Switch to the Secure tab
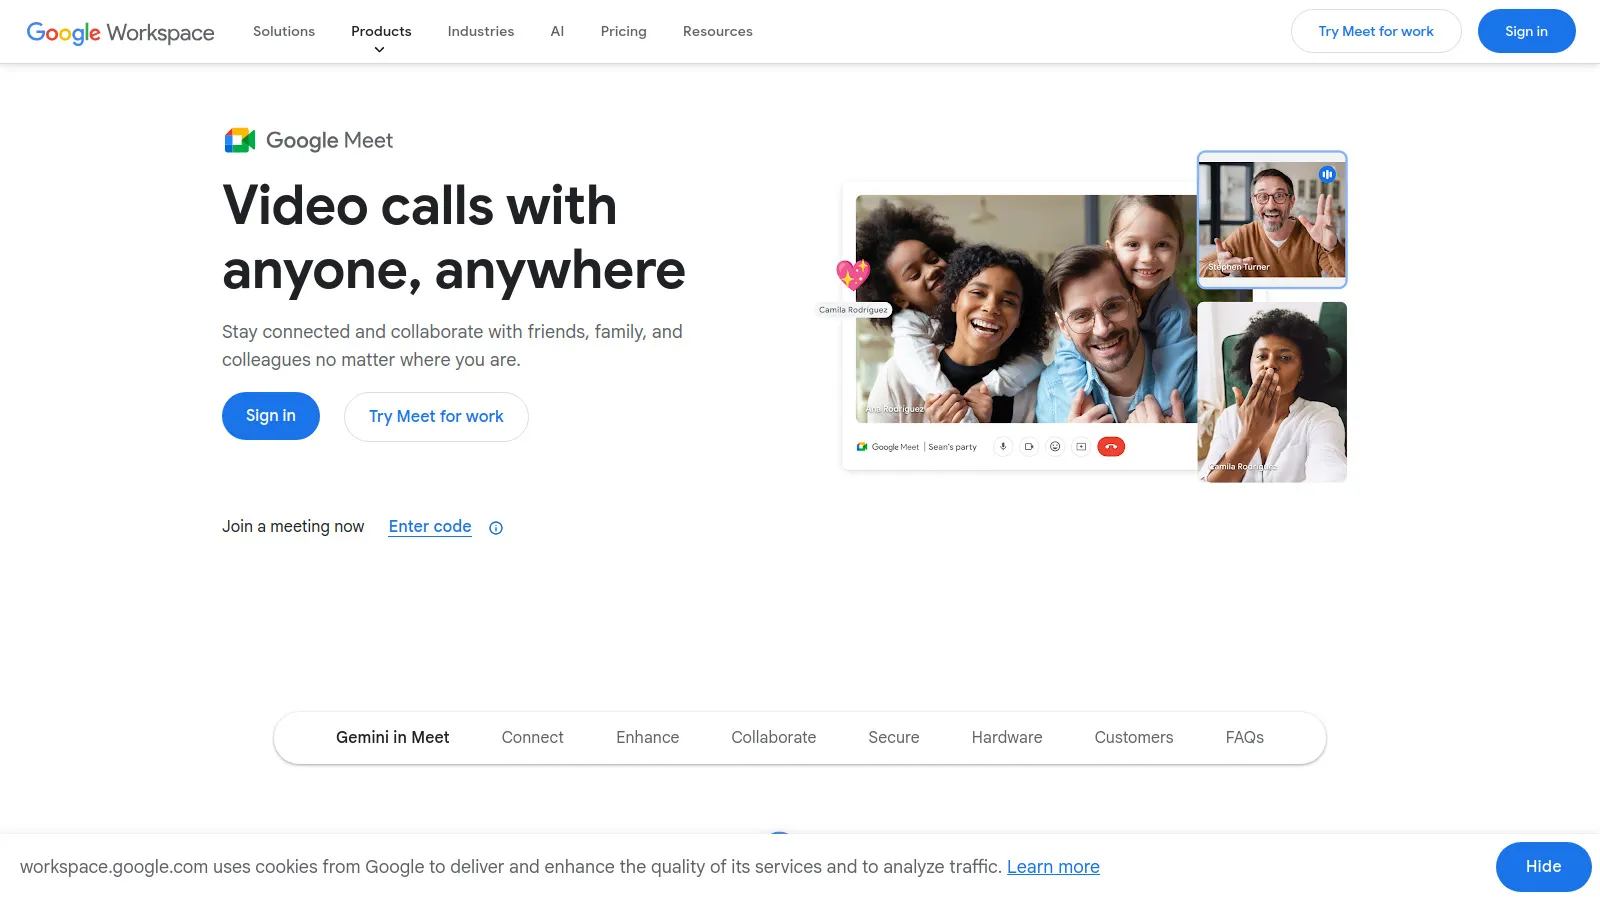 pyautogui.click(x=893, y=737)
